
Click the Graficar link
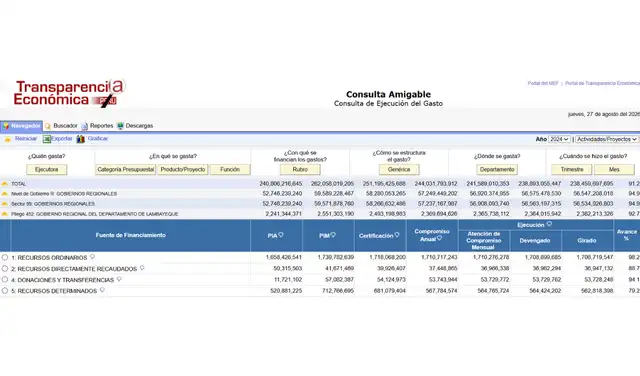pyautogui.click(x=98, y=139)
